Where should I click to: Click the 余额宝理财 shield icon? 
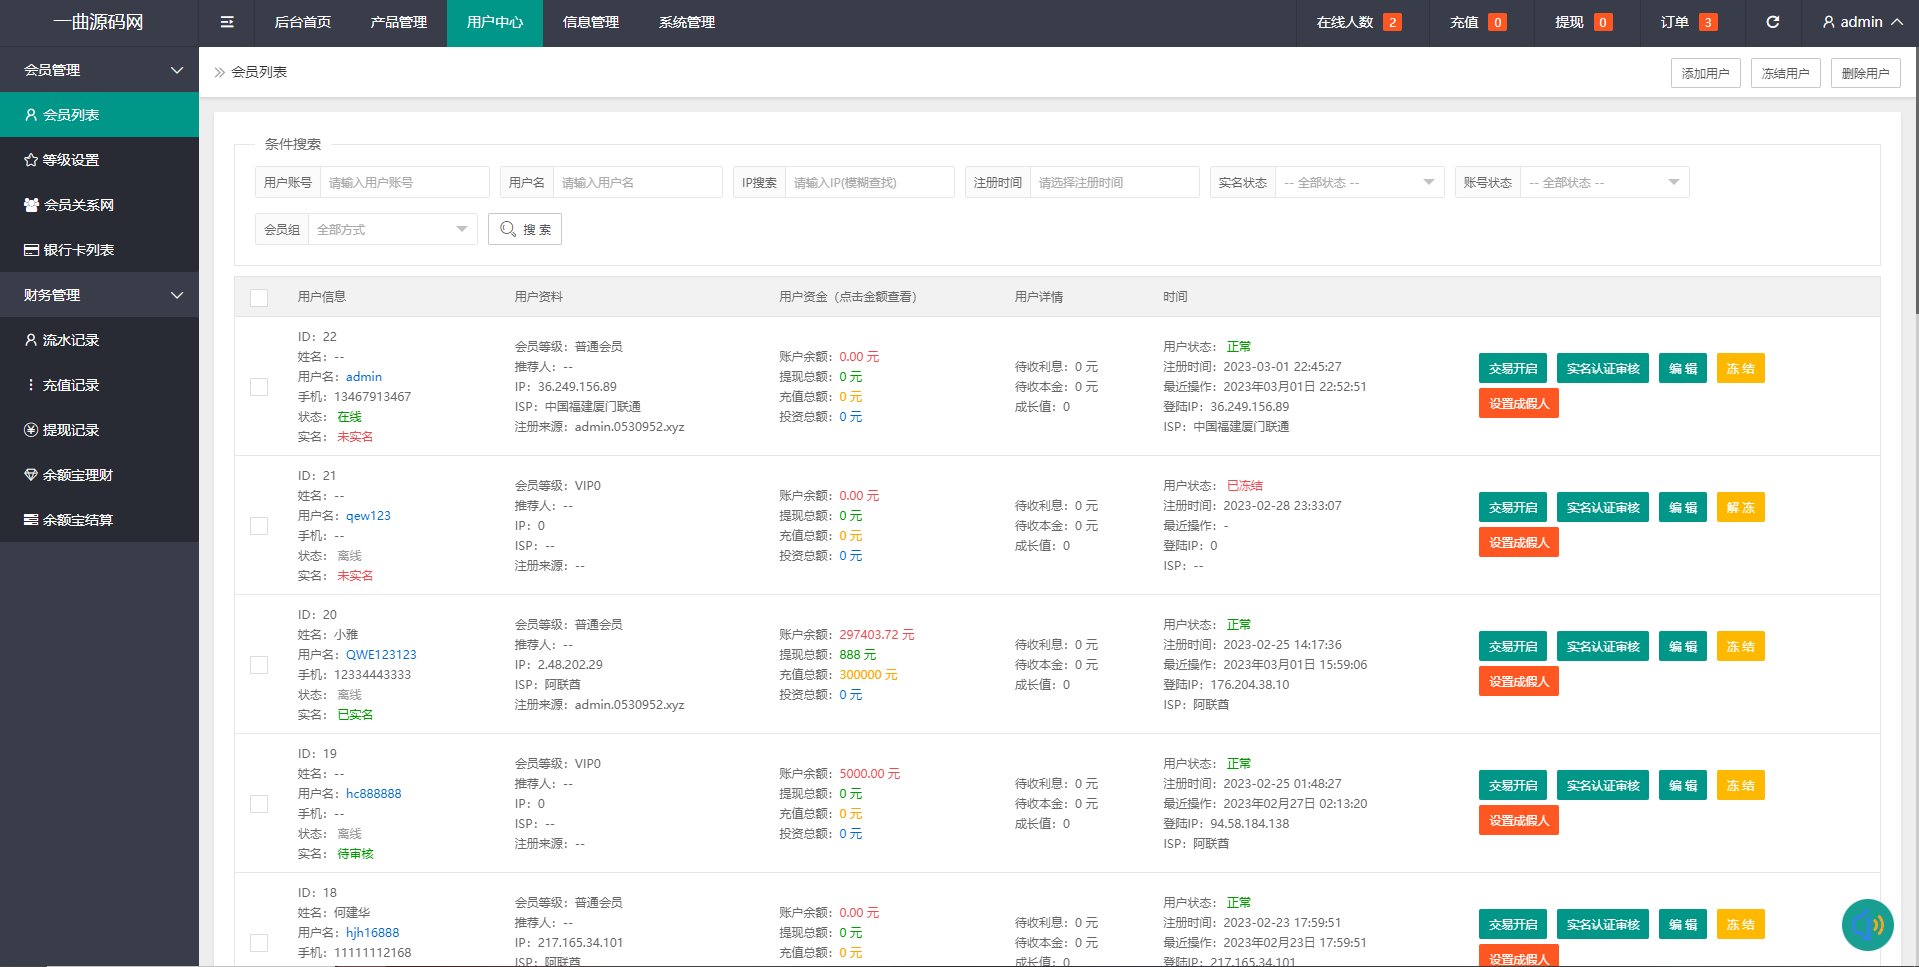click(x=31, y=474)
